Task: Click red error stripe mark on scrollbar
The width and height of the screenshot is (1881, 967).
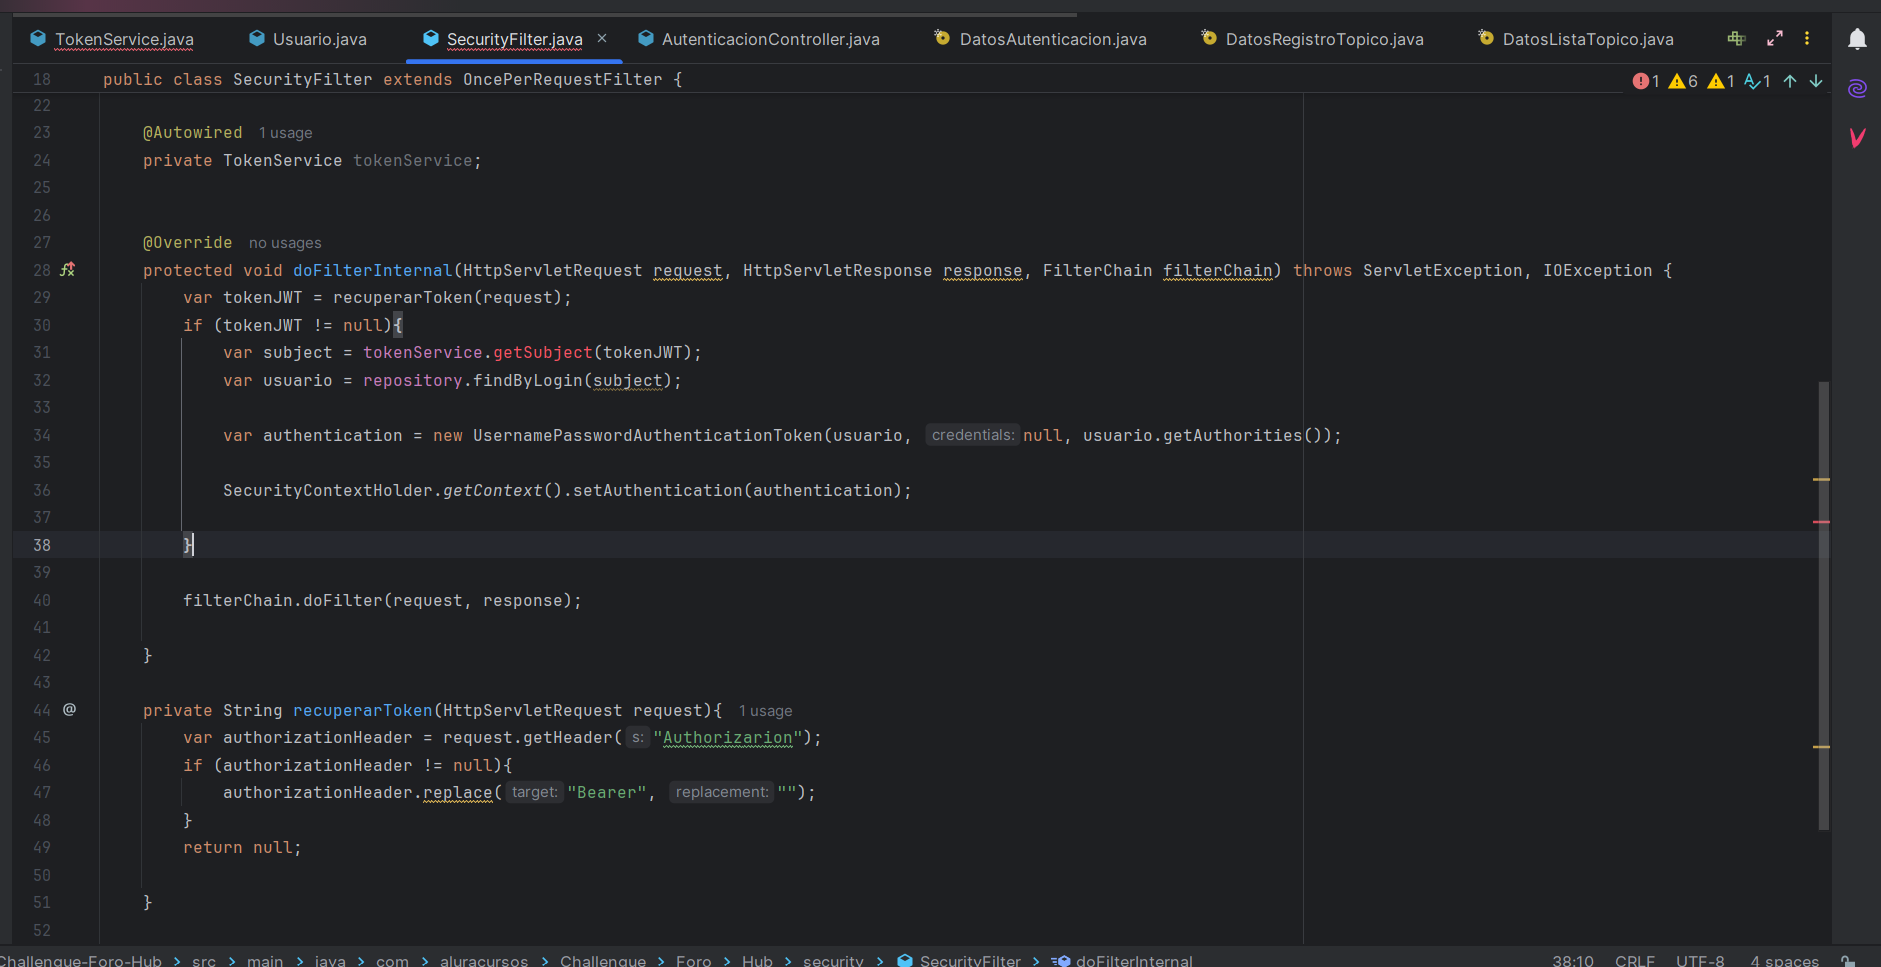Action: click(x=1821, y=522)
